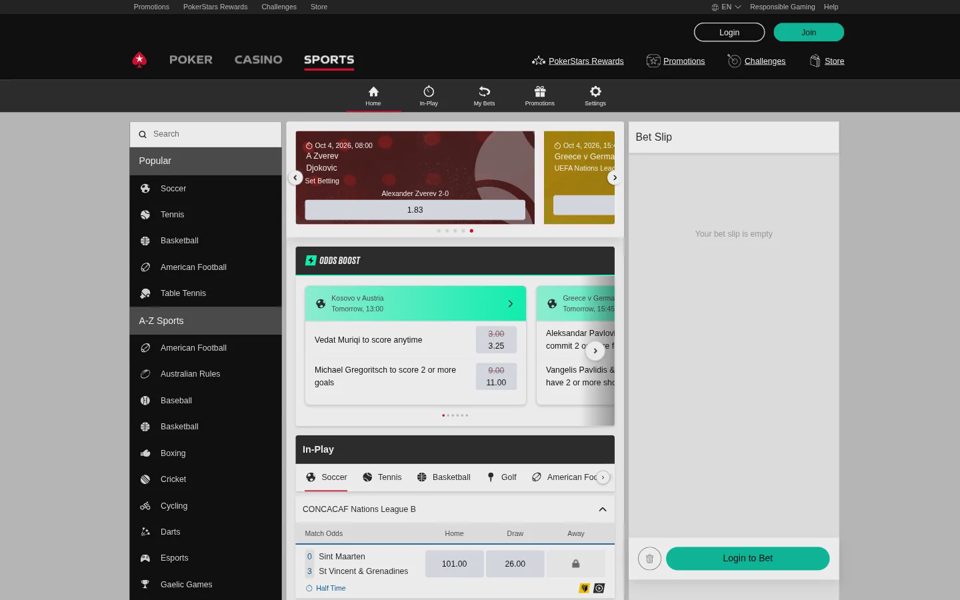Viewport: 960px width, 600px height.
Task: Select Michael Gregoritsch boosted odds 11.00
Action: pyautogui.click(x=496, y=377)
